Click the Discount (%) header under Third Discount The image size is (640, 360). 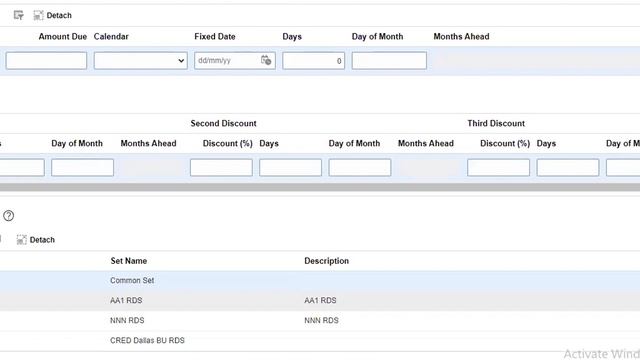pos(505,143)
